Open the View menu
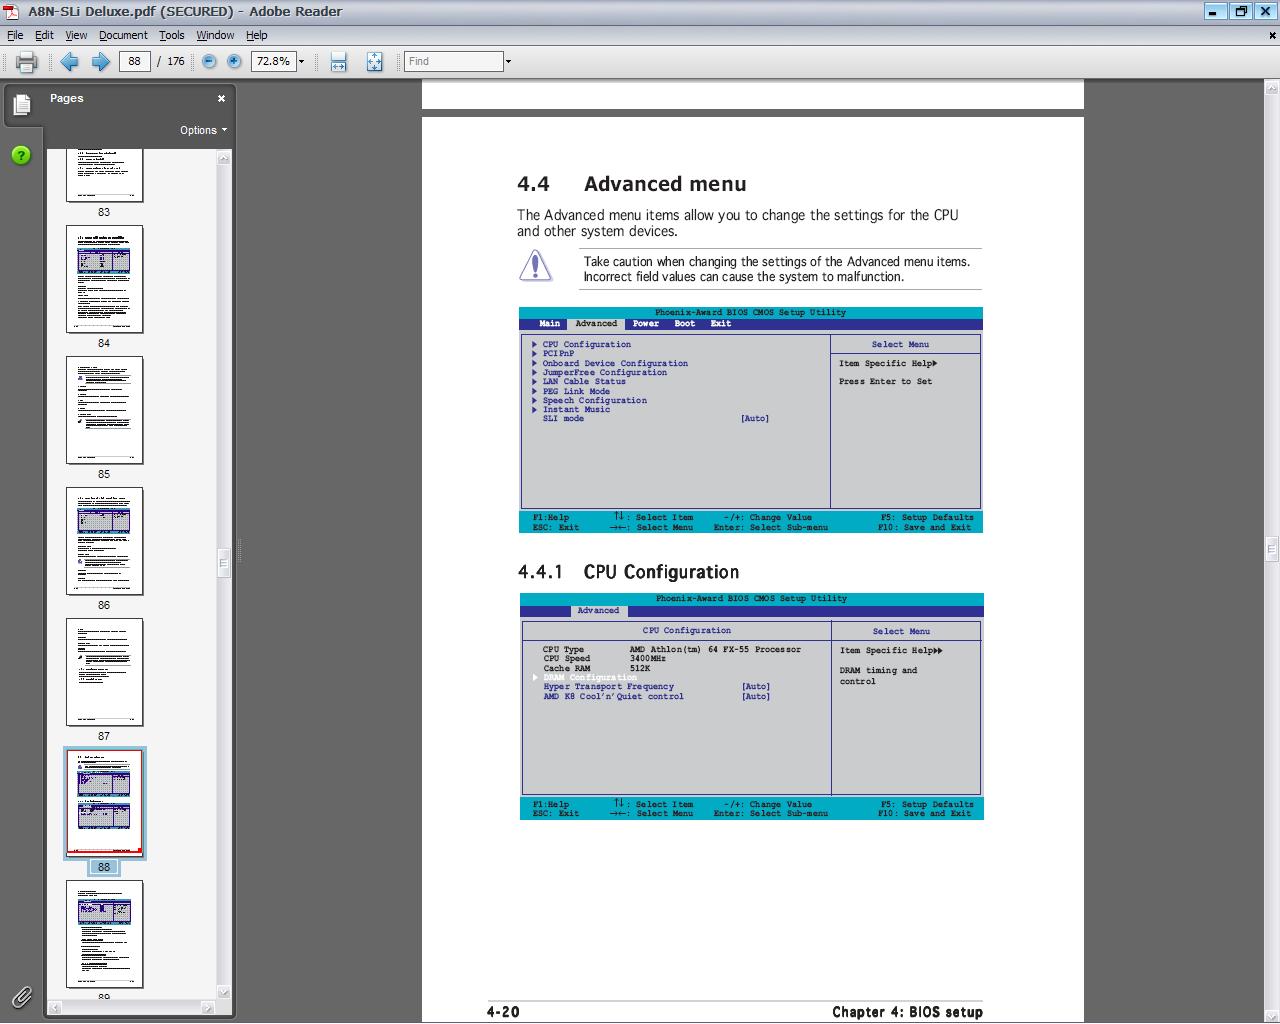1280x1024 pixels. pyautogui.click(x=76, y=35)
